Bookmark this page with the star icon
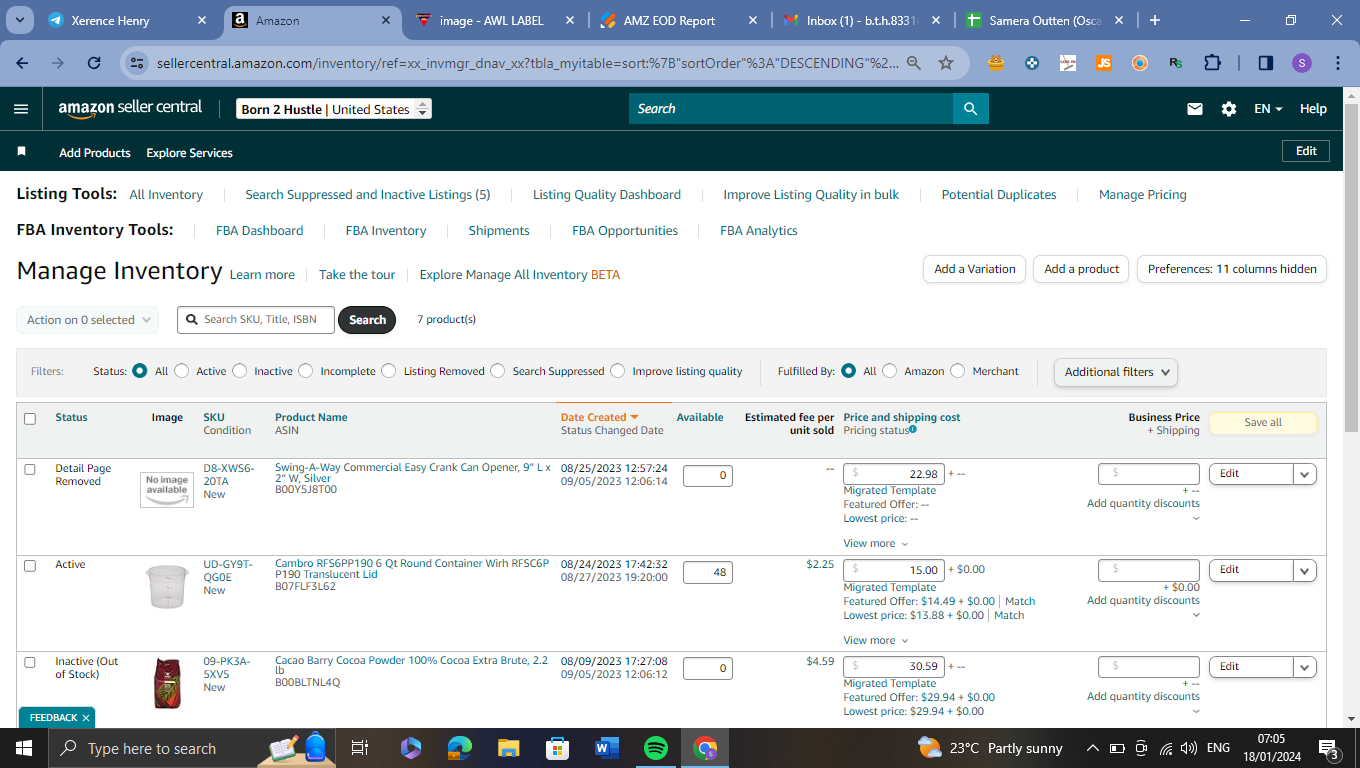The width and height of the screenshot is (1360, 768). (946, 63)
